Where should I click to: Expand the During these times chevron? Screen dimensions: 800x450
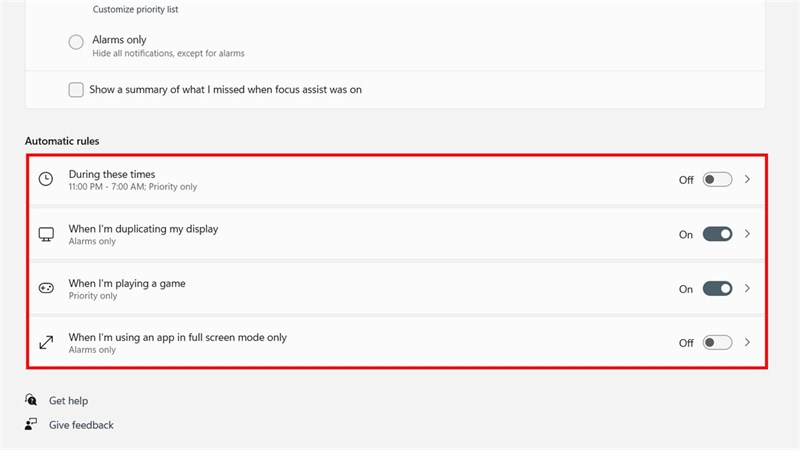click(x=748, y=180)
